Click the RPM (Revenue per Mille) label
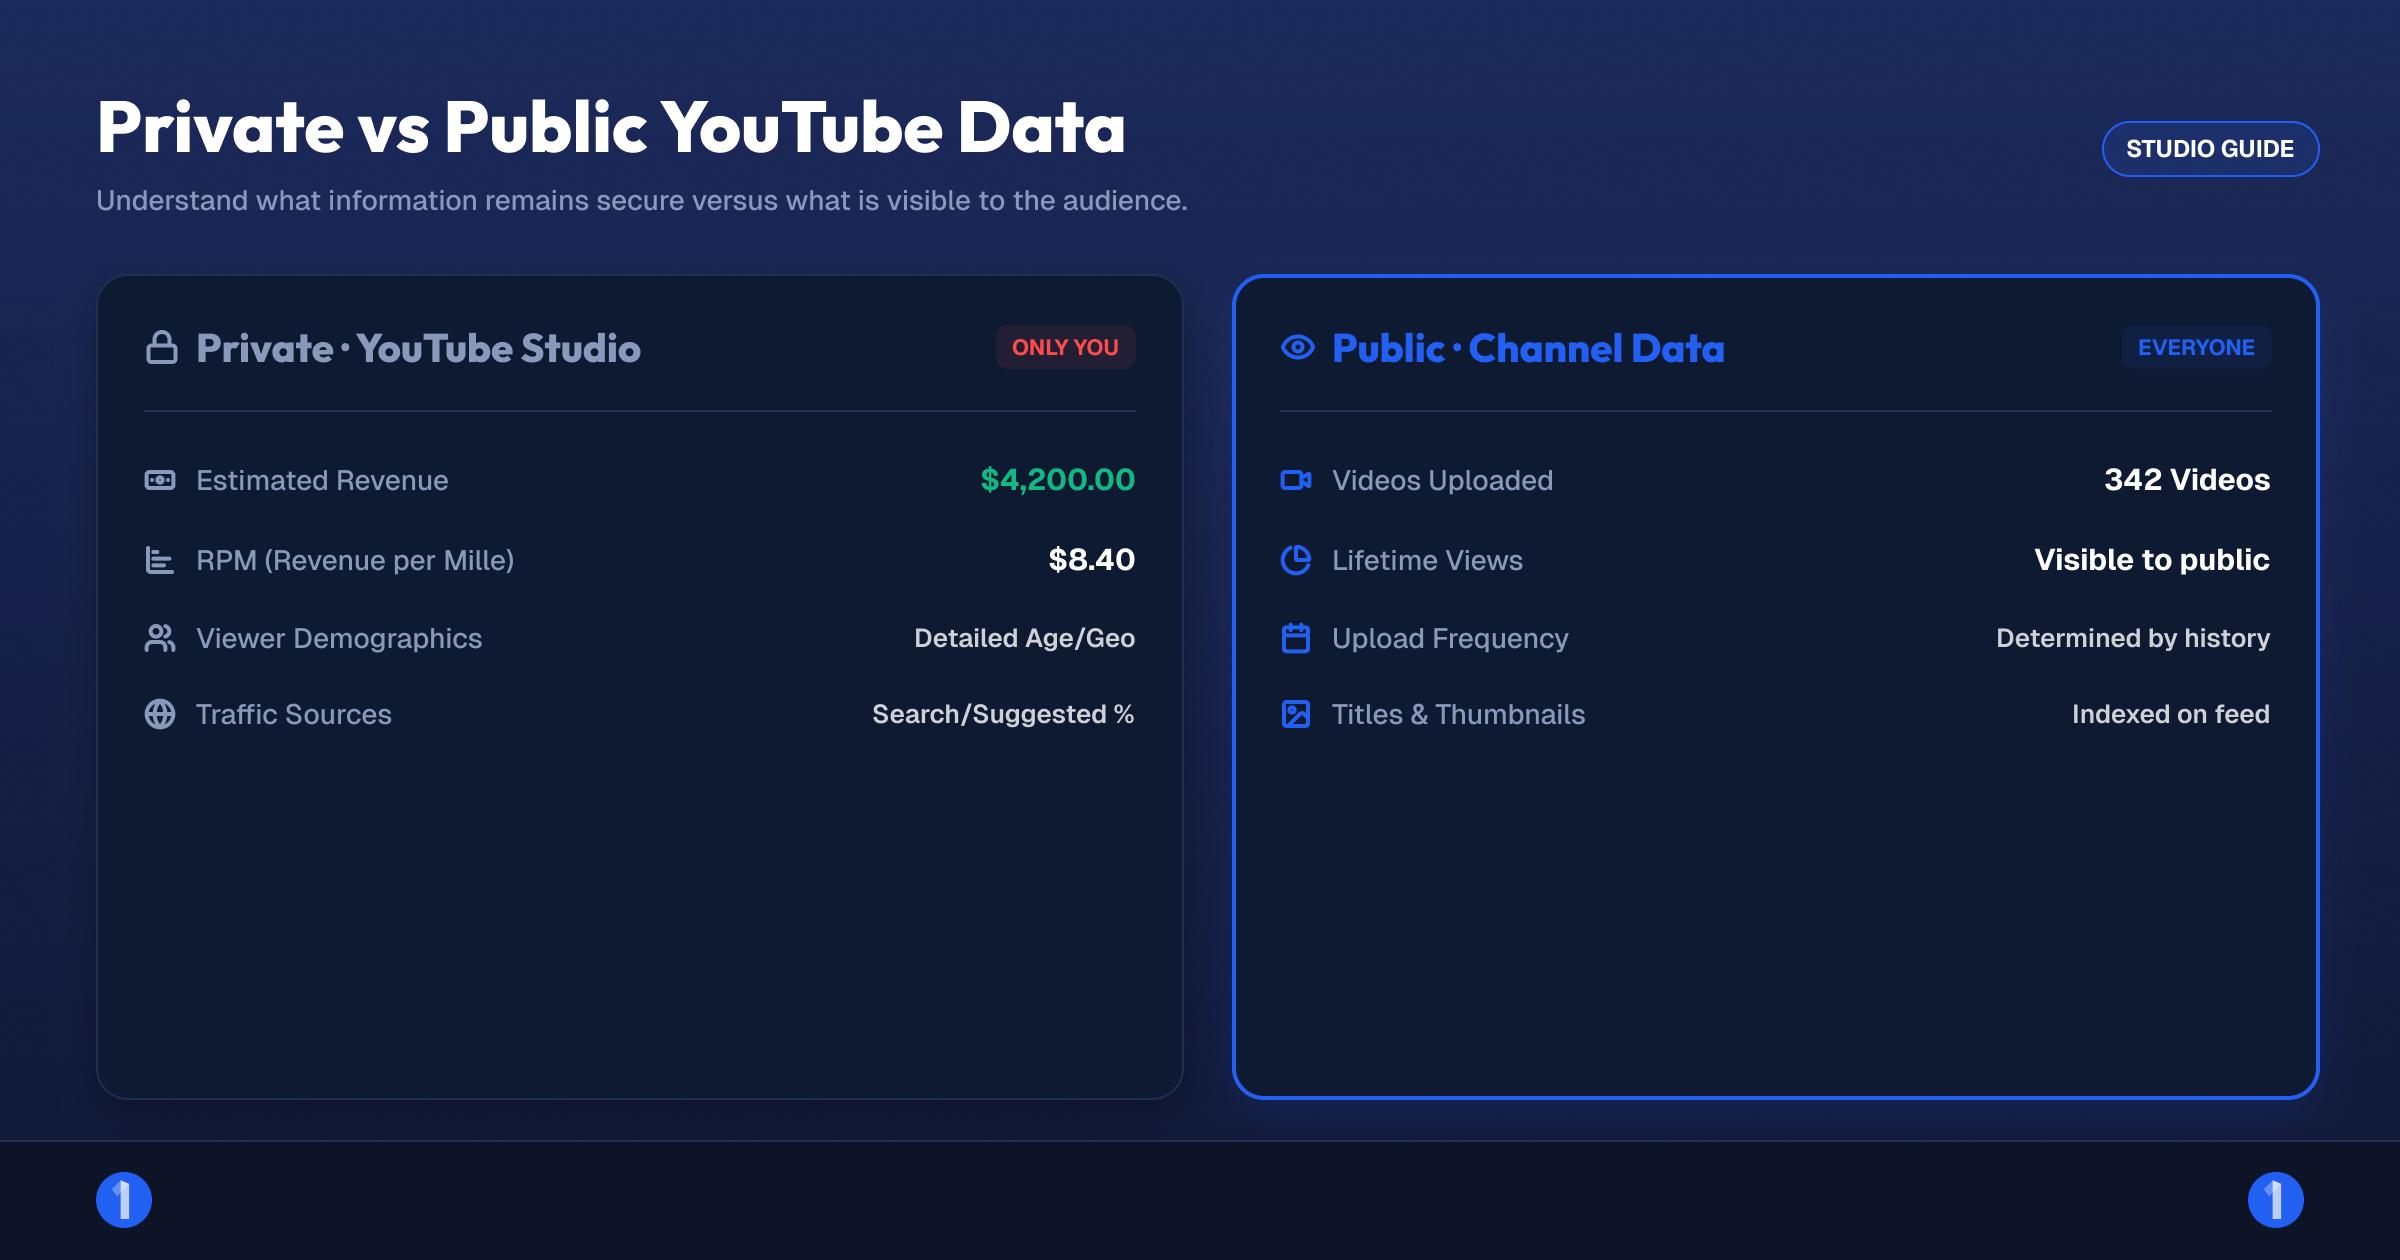 (x=355, y=560)
